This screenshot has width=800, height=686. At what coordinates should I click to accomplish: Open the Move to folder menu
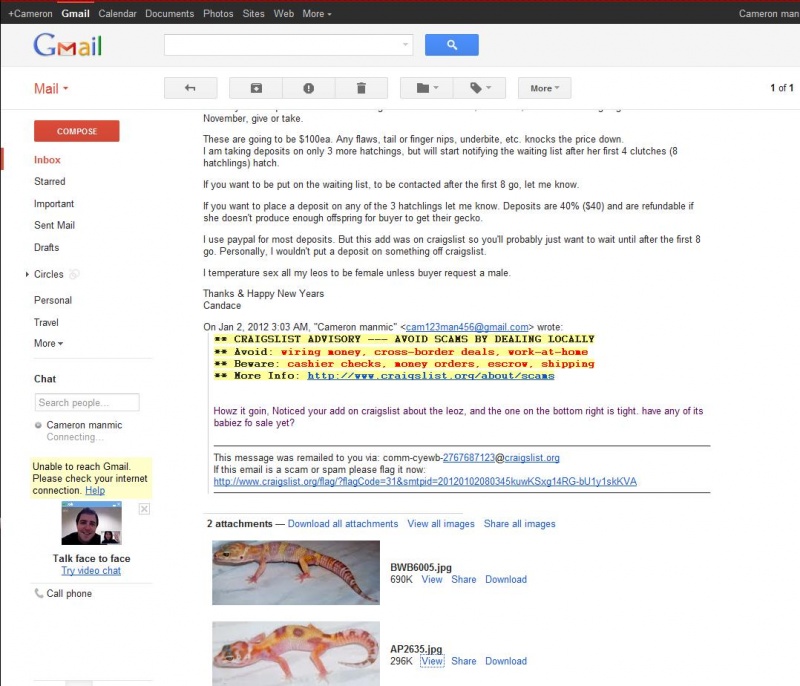(x=427, y=88)
